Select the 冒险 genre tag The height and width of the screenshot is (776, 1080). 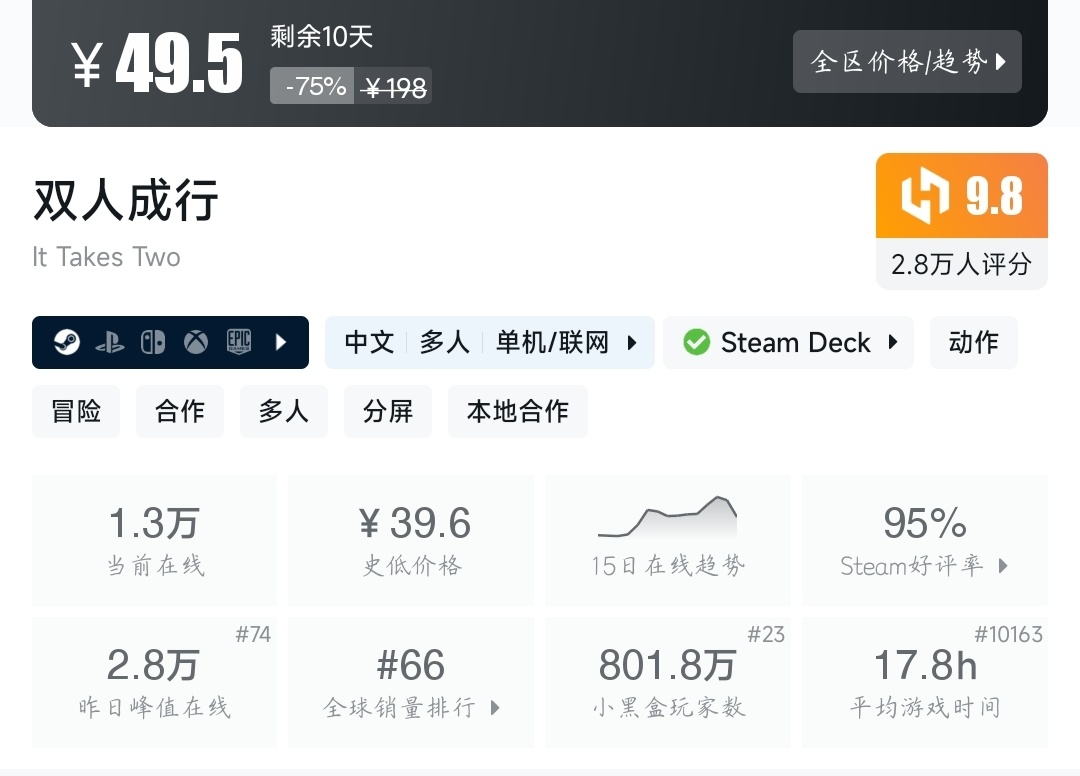(x=76, y=411)
